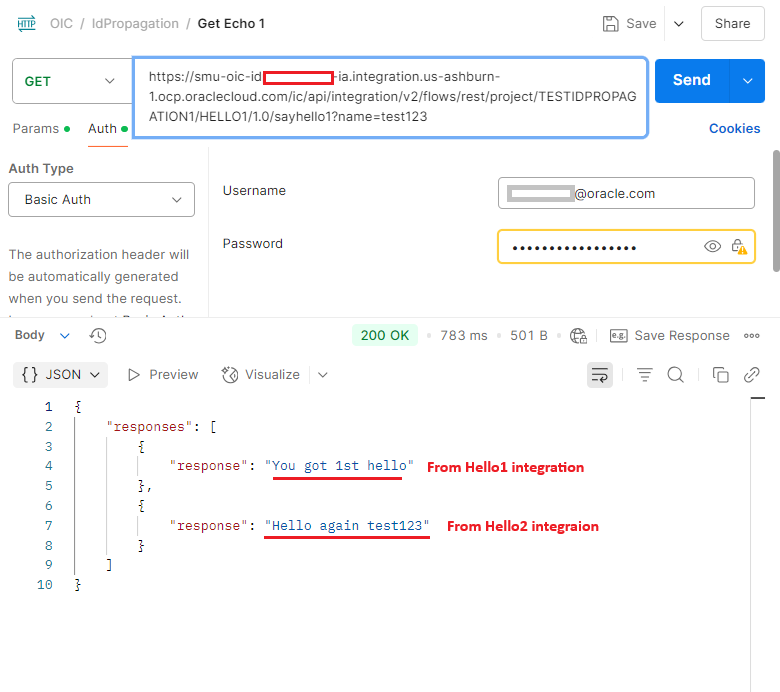Expand the JSON format dropdown
This screenshot has height=692, width=780.
[61, 375]
